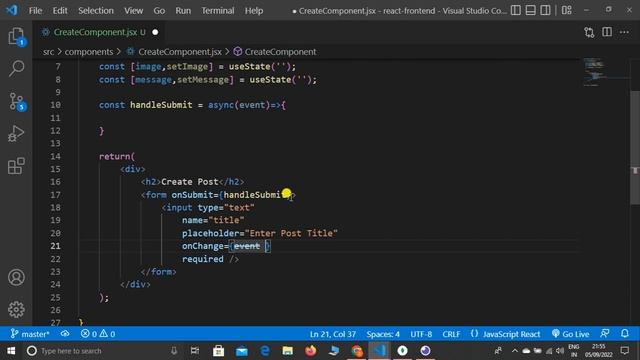This screenshot has height=360, width=640.
Task: Click handleSubmit on line 10
Action: (x=161, y=105)
